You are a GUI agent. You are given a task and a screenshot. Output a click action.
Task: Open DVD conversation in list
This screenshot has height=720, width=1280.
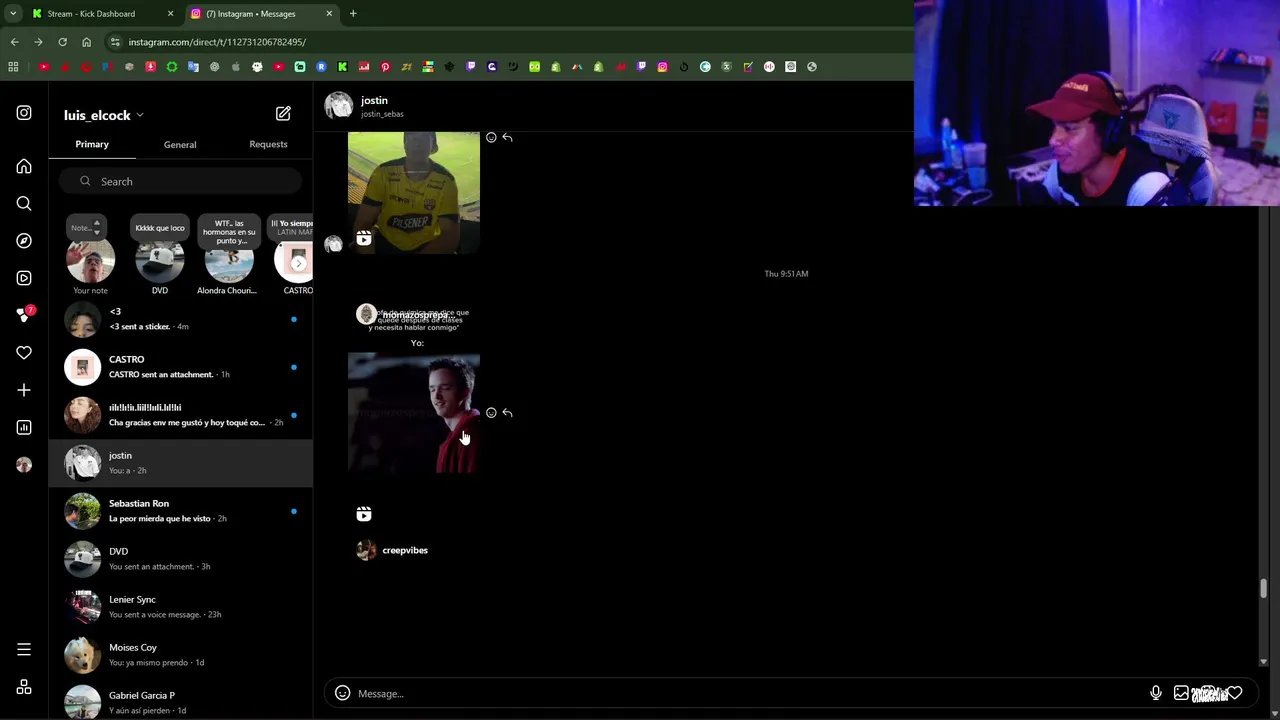tap(181, 559)
